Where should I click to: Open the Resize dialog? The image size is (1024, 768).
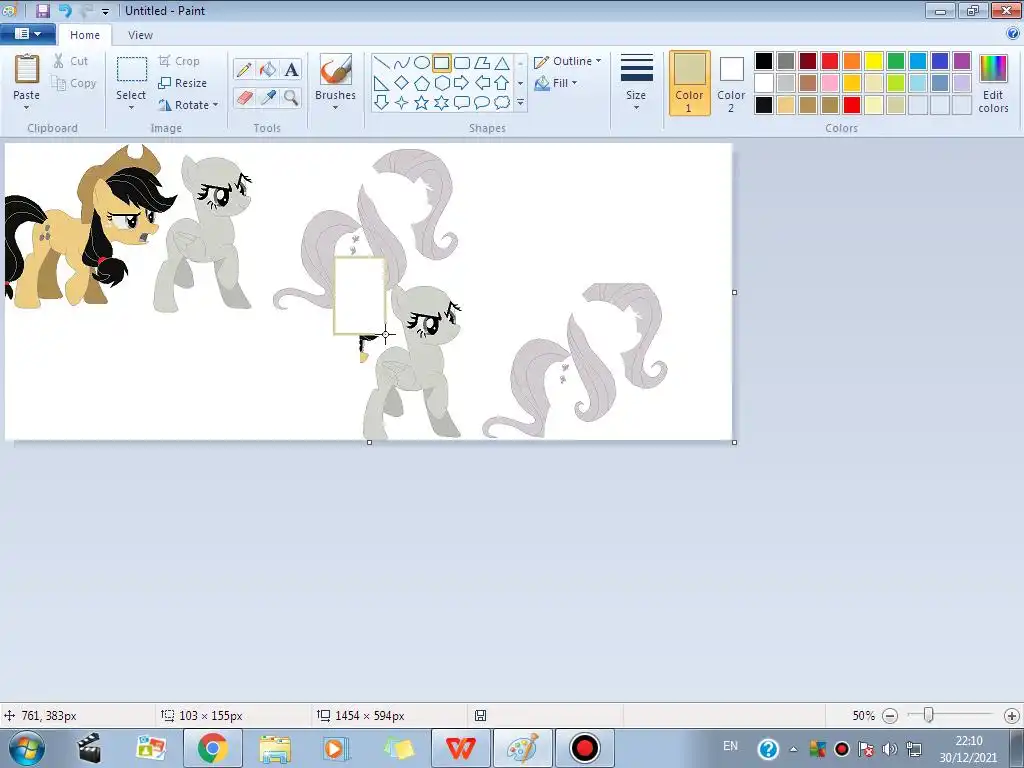point(182,83)
